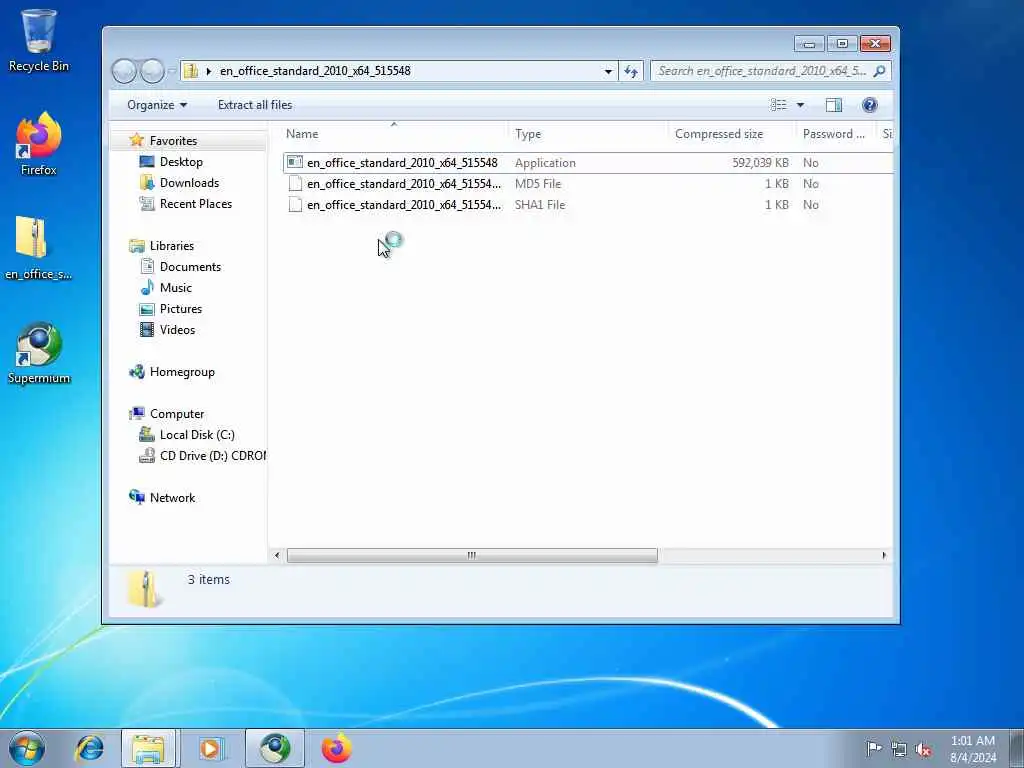The width and height of the screenshot is (1024, 768).
Task: Click the scrollbar right arrow
Action: (x=884, y=556)
